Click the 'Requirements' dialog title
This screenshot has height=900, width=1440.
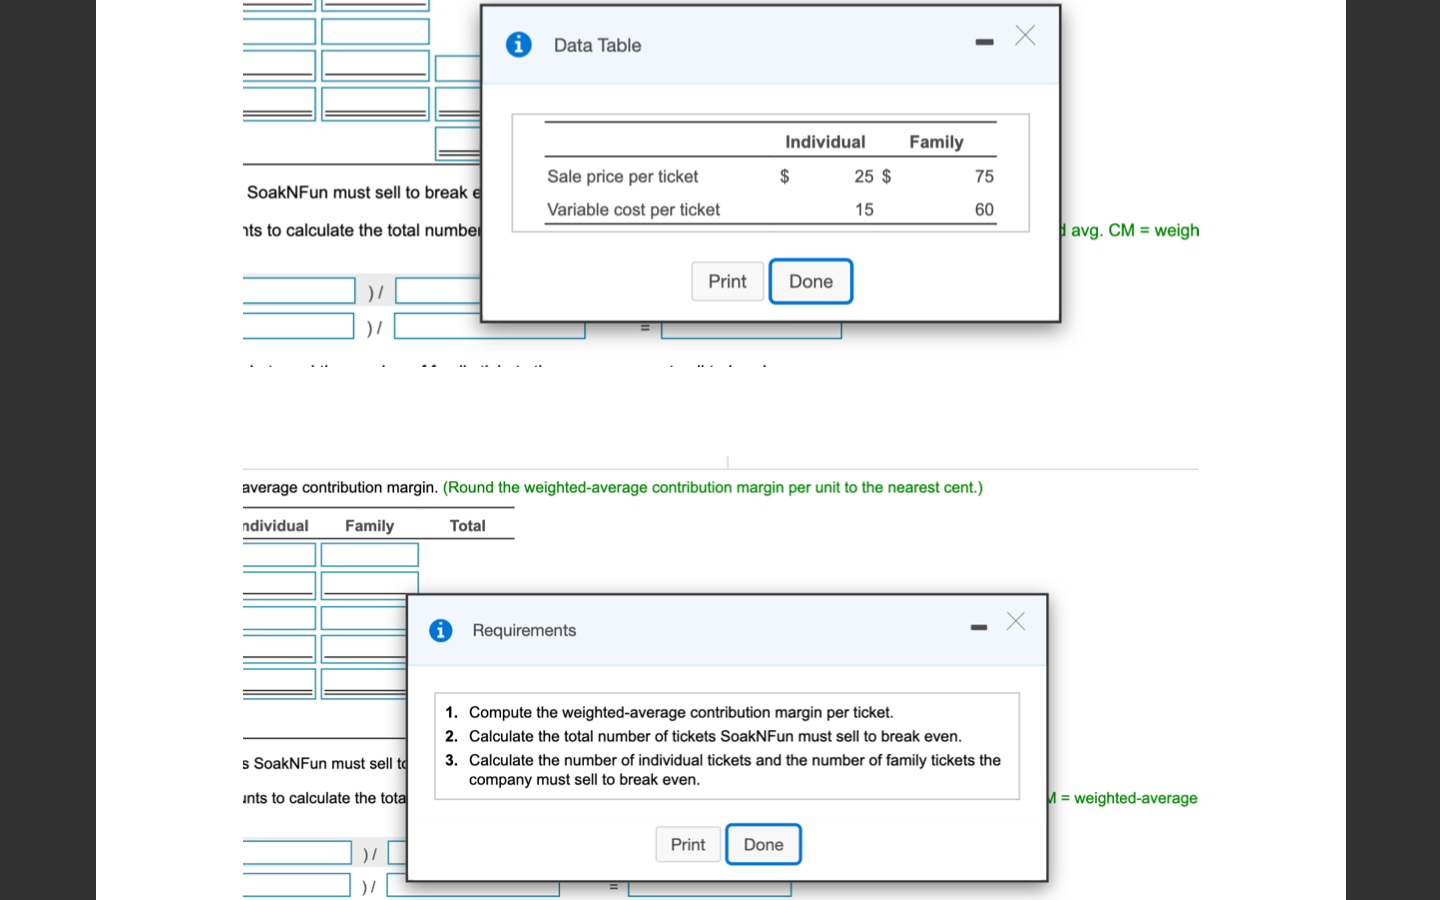pyautogui.click(x=524, y=630)
